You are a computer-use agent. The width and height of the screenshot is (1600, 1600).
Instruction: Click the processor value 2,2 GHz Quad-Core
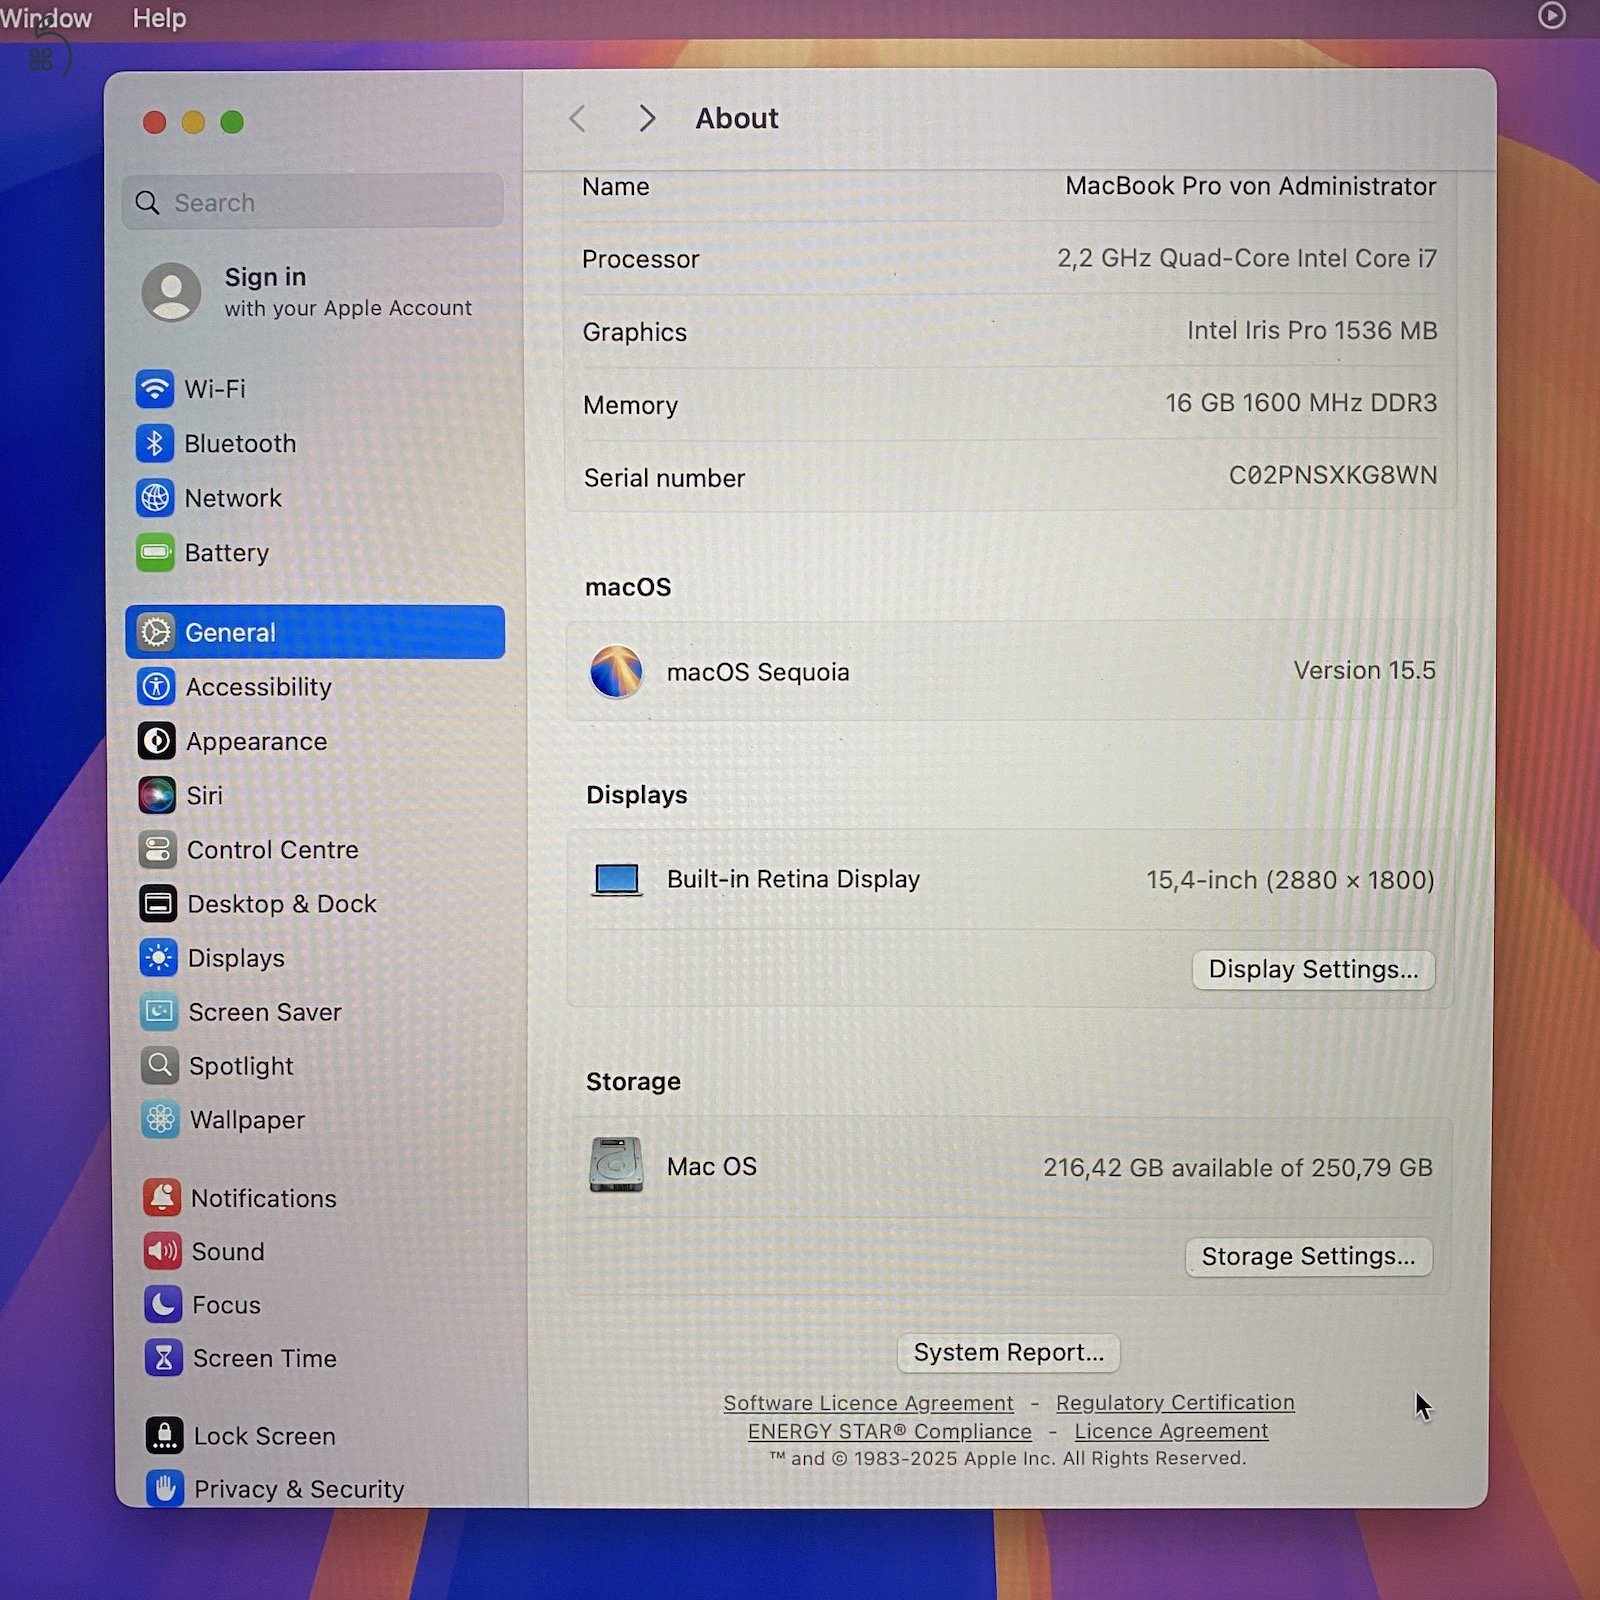tap(1247, 258)
